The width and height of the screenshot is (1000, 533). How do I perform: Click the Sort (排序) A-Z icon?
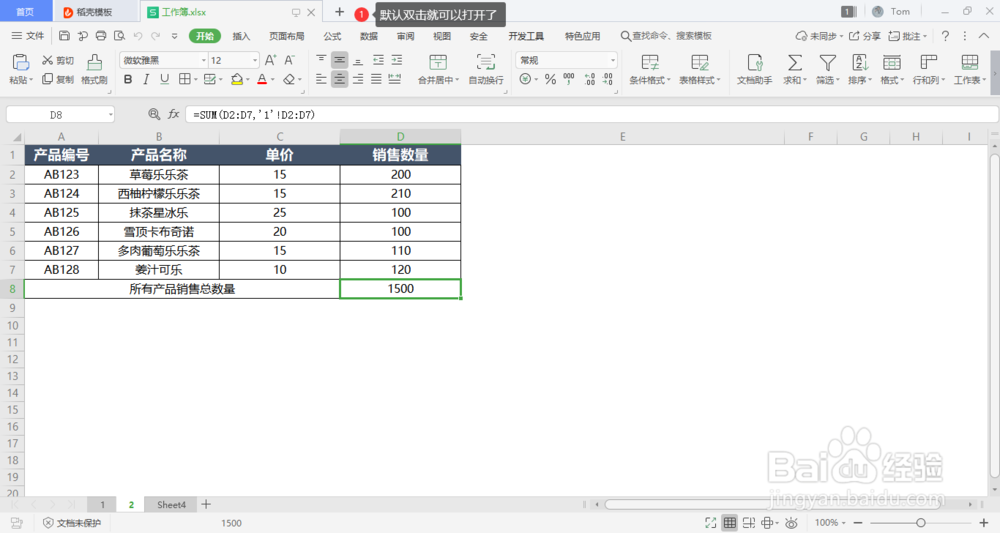[x=860, y=62]
